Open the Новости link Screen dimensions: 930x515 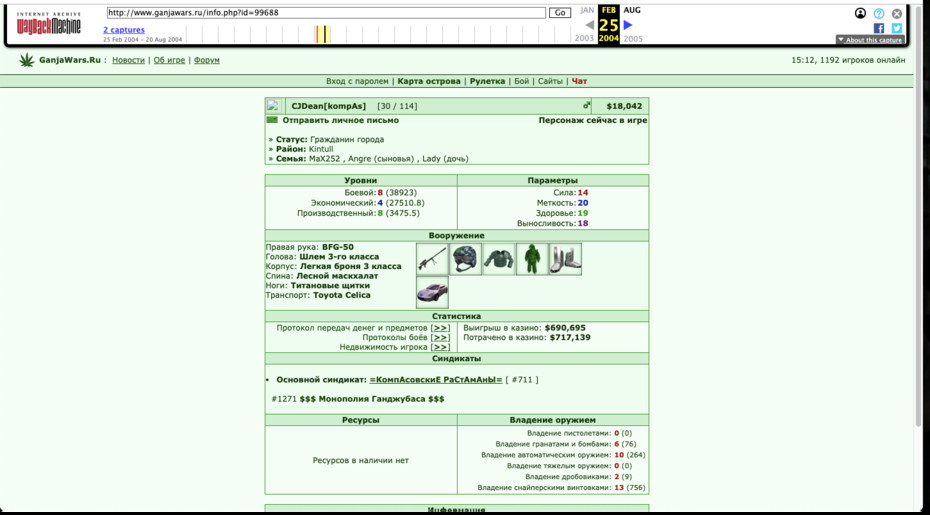pos(128,60)
